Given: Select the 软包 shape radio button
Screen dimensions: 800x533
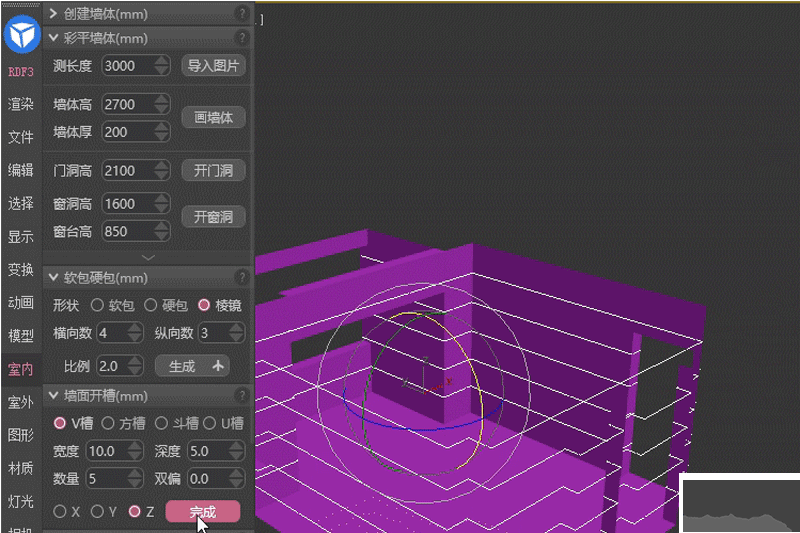Looking at the screenshot, I should point(98,304).
